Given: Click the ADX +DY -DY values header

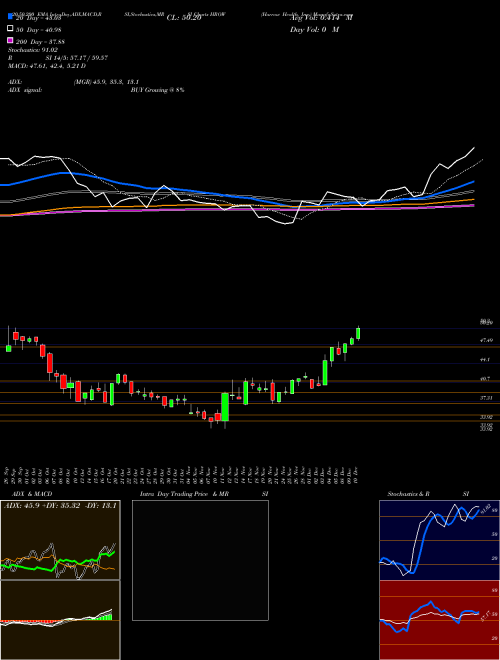Looking at the screenshot, I should pyautogui.click(x=60, y=506).
